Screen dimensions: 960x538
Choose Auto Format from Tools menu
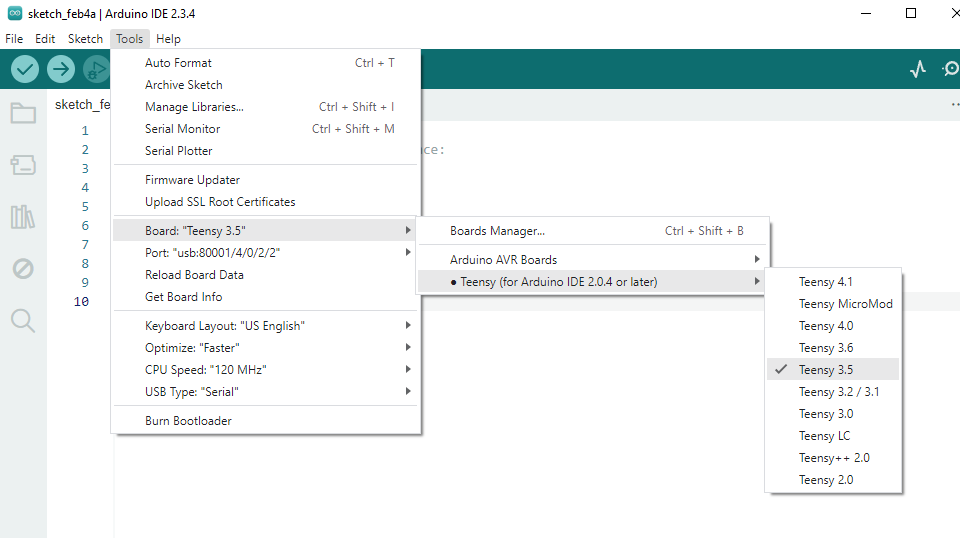point(267,63)
